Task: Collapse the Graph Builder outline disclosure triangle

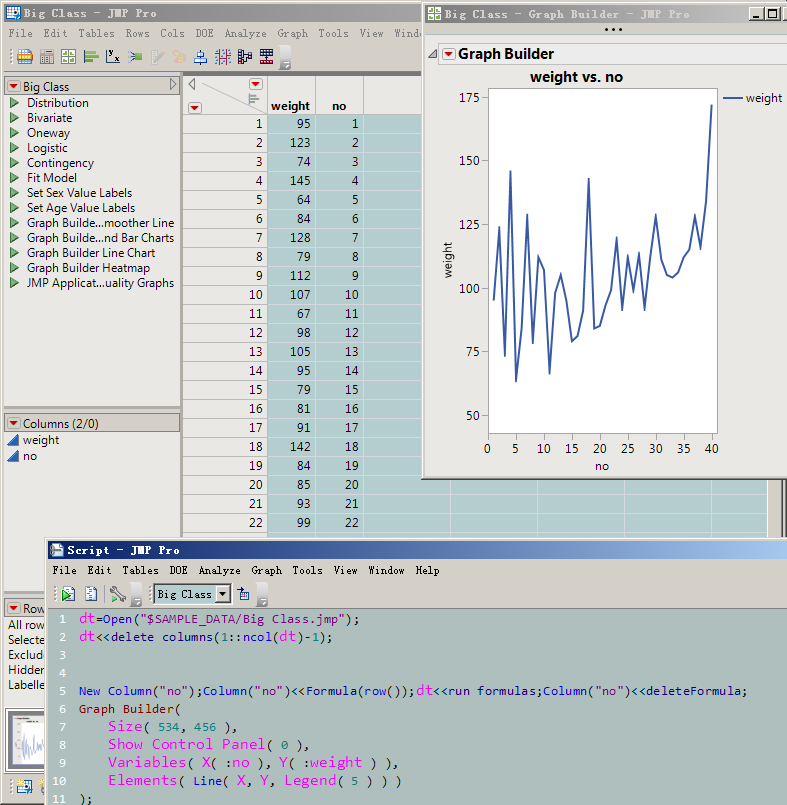Action: tap(433, 54)
